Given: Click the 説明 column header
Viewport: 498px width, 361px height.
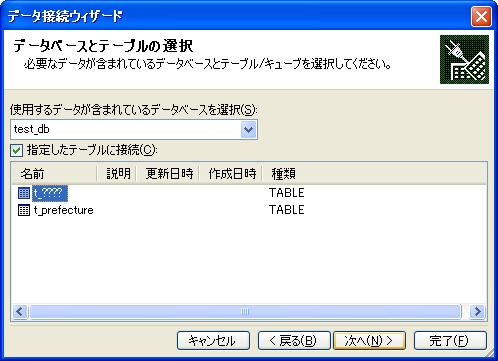Looking at the screenshot, I should pyautogui.click(x=117, y=174).
